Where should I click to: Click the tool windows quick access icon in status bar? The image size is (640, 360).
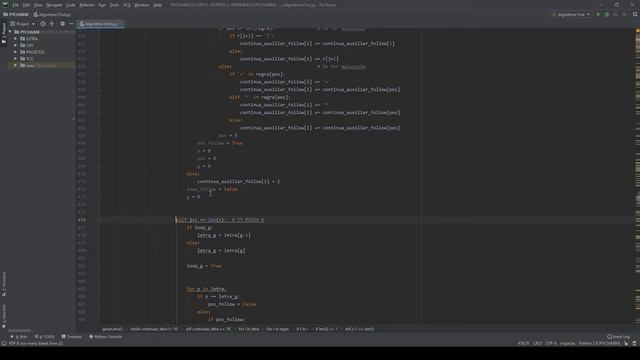click(4, 344)
